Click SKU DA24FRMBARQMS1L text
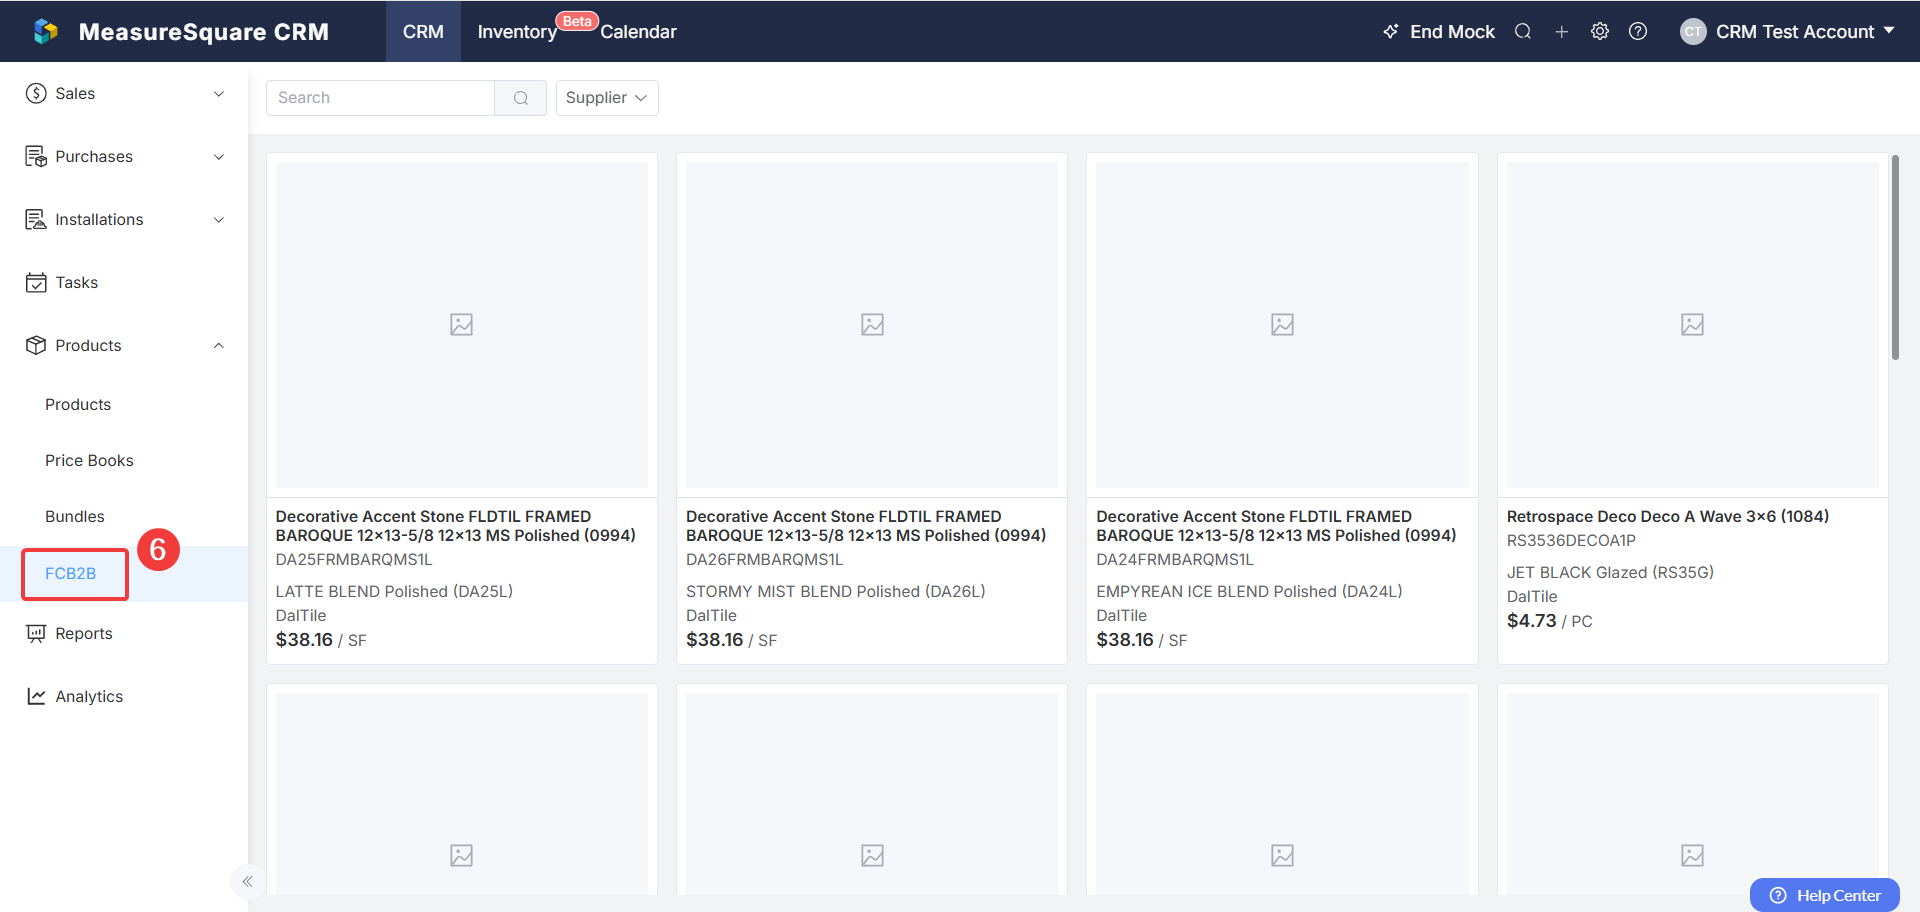The image size is (1920, 912). (x=1175, y=559)
